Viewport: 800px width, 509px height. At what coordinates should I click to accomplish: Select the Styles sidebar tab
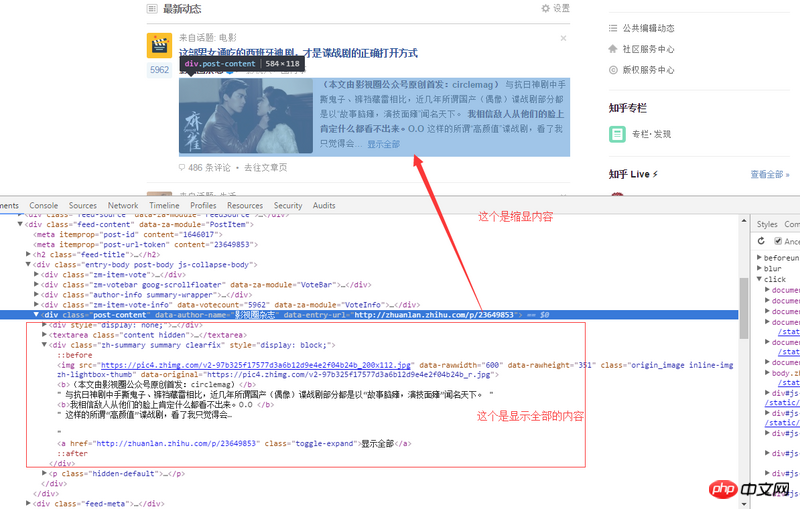[x=767, y=224]
